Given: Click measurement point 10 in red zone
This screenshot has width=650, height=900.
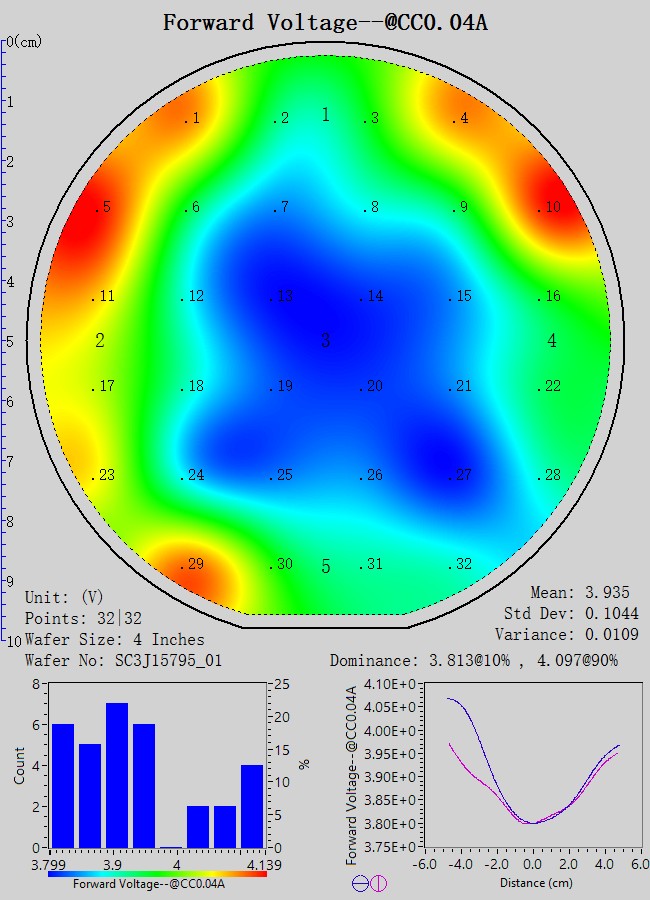Looking at the screenshot, I should tap(548, 208).
